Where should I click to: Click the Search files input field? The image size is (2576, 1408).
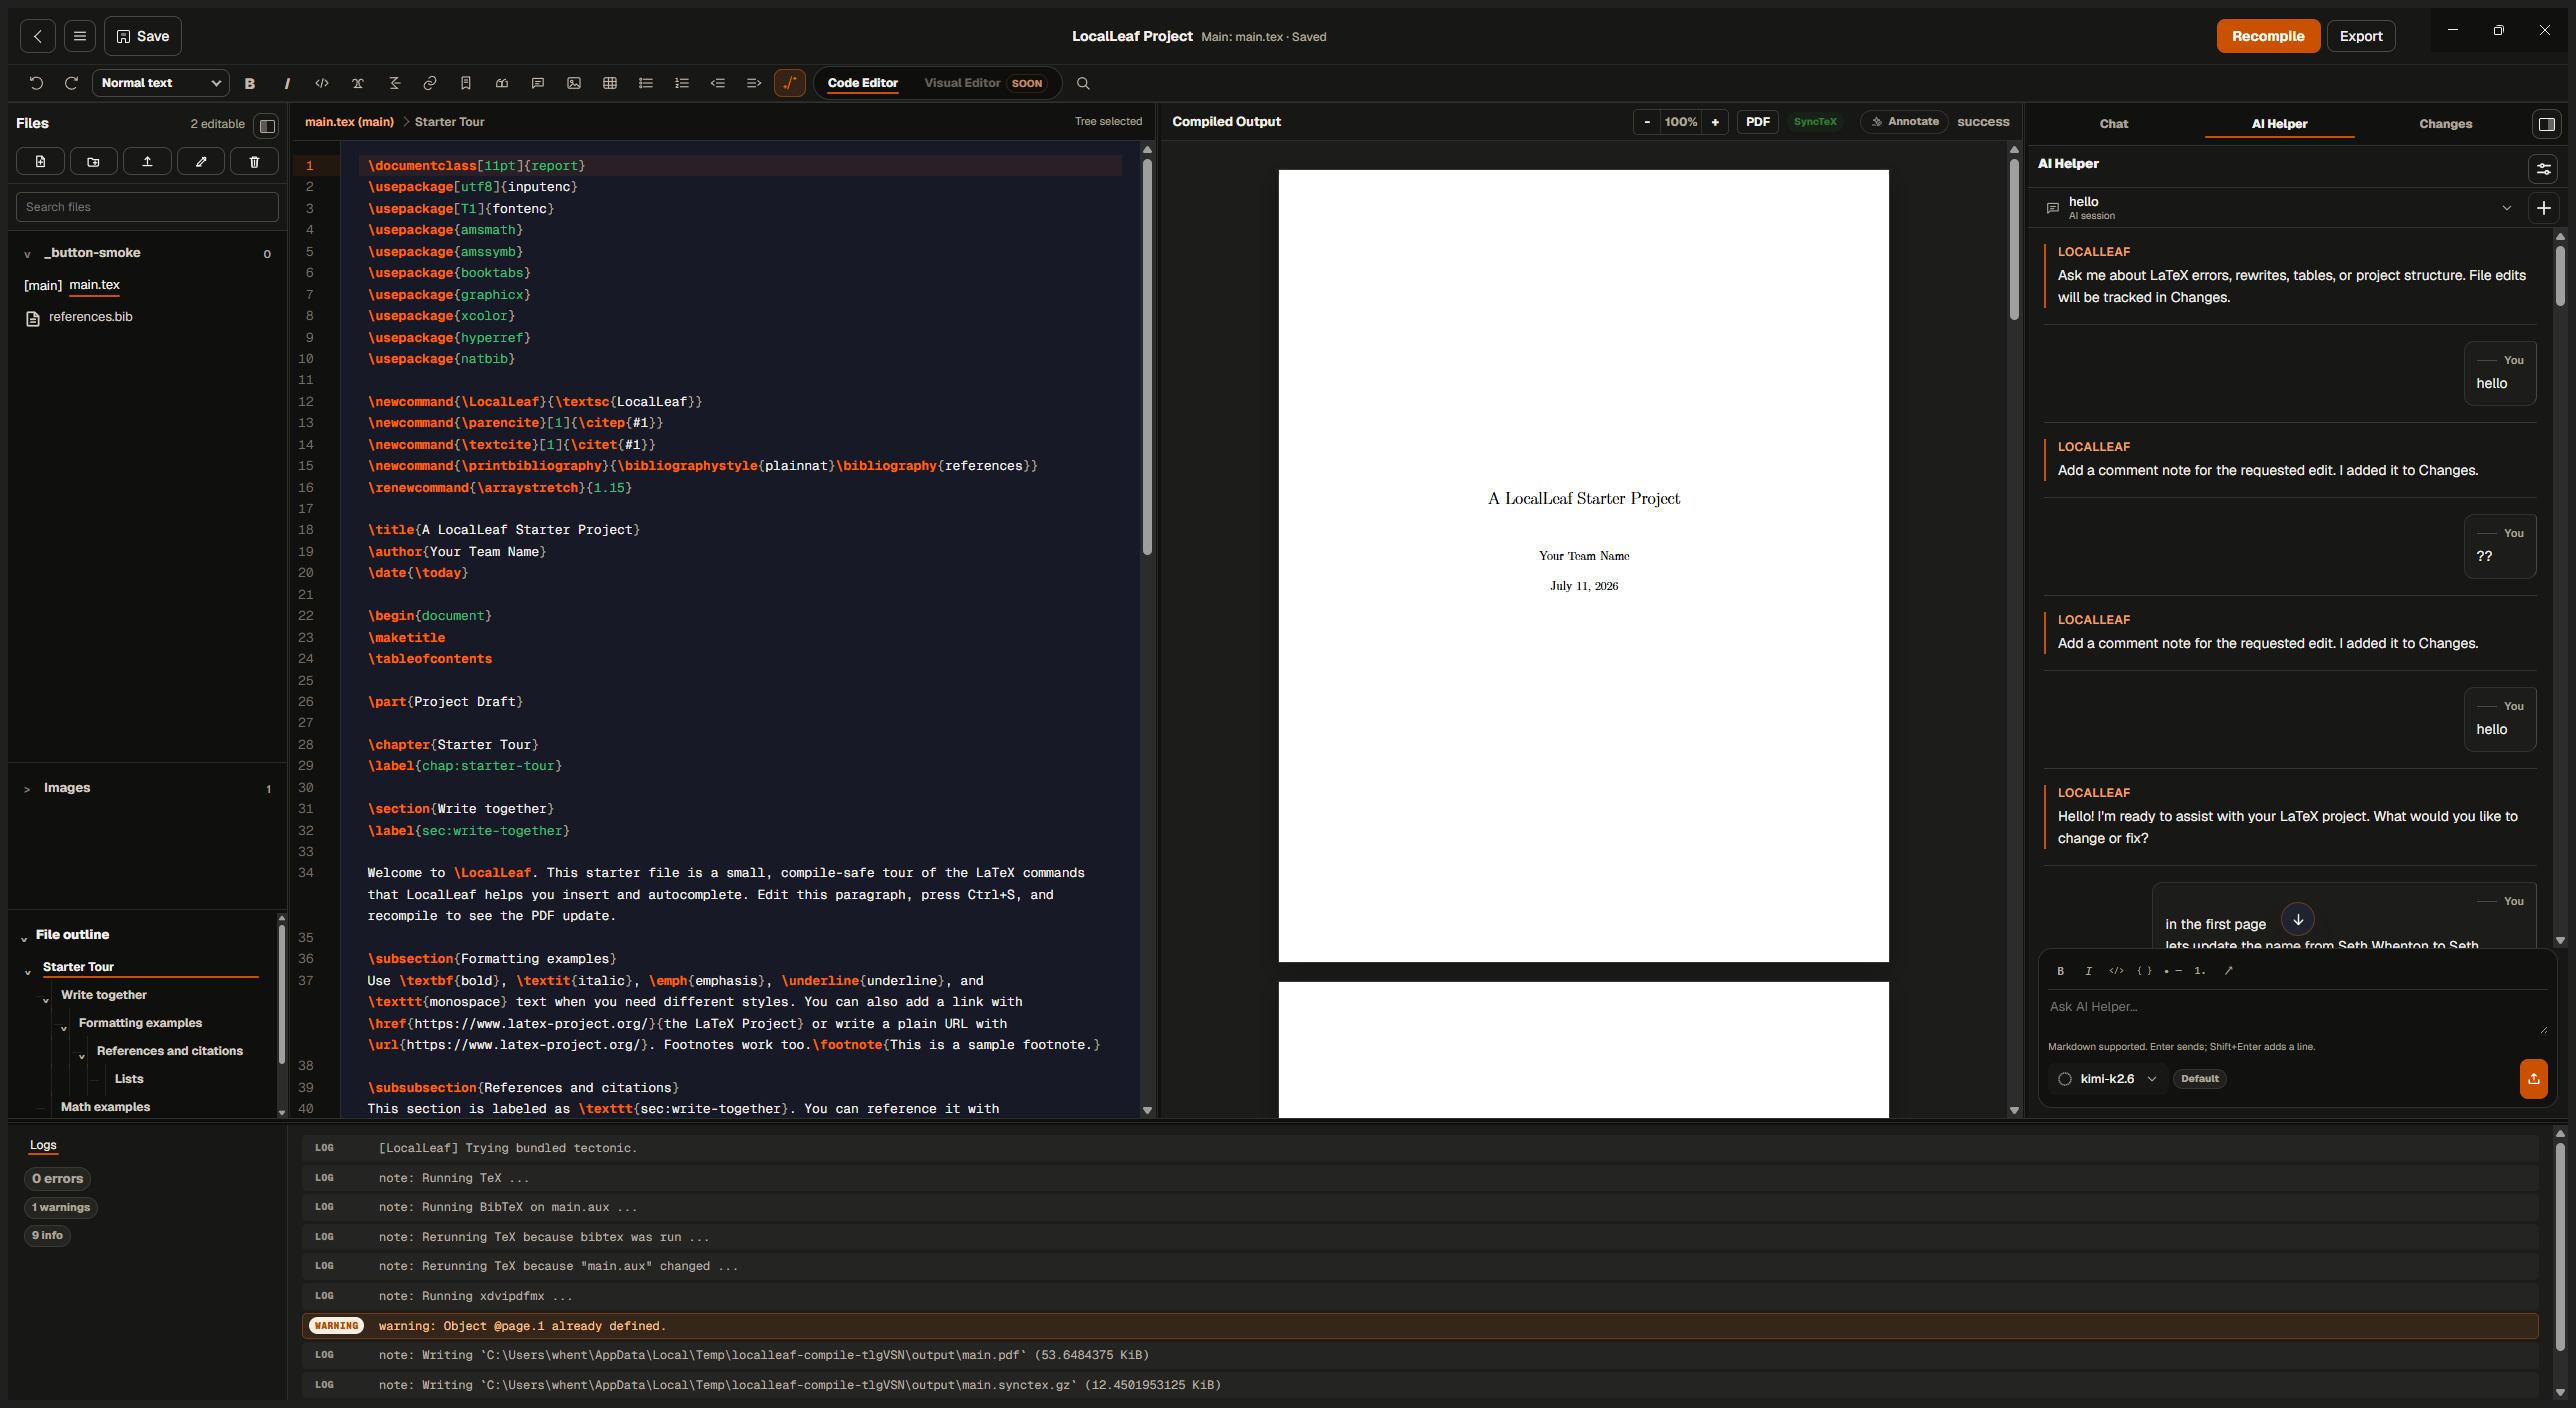pyautogui.click(x=147, y=207)
